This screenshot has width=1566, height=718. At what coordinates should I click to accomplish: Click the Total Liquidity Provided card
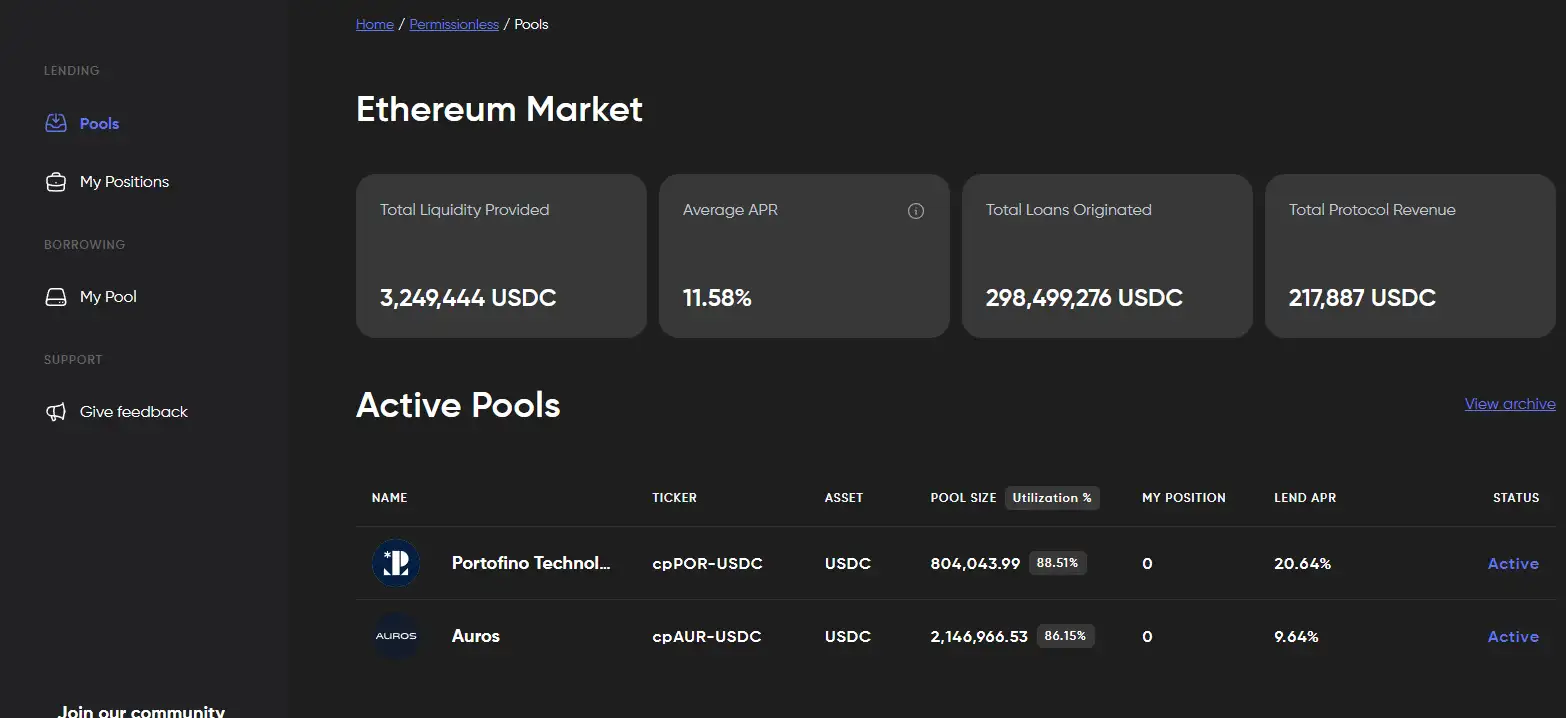[x=501, y=255]
